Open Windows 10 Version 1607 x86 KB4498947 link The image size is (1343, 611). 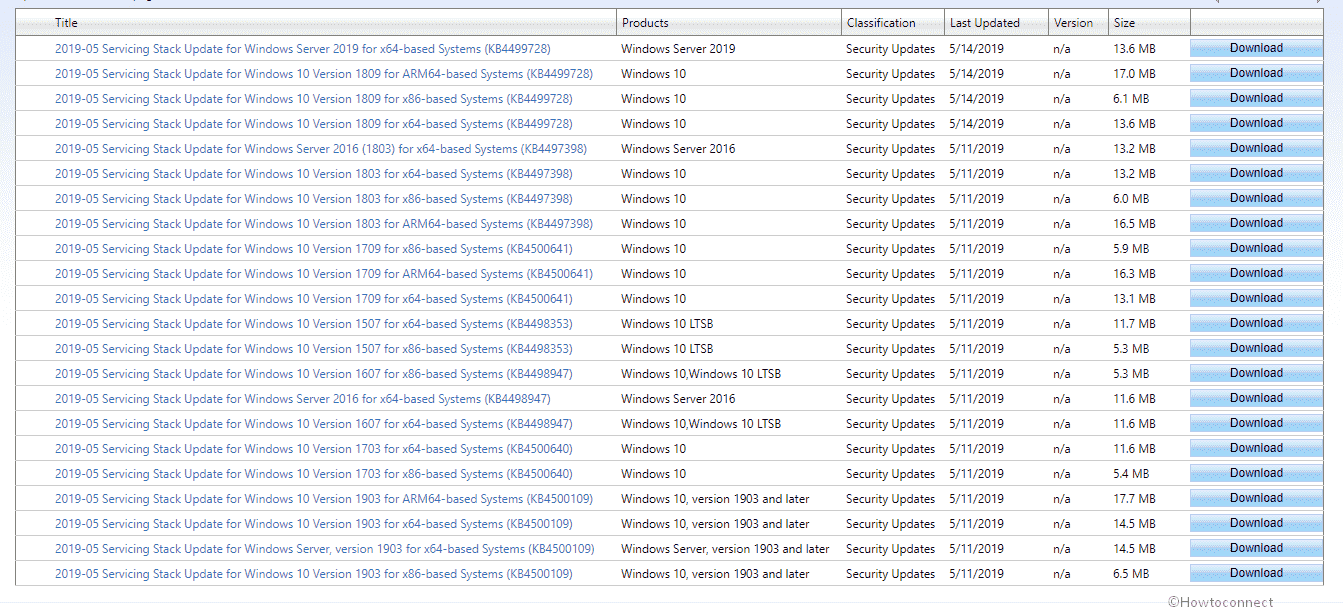[314, 374]
